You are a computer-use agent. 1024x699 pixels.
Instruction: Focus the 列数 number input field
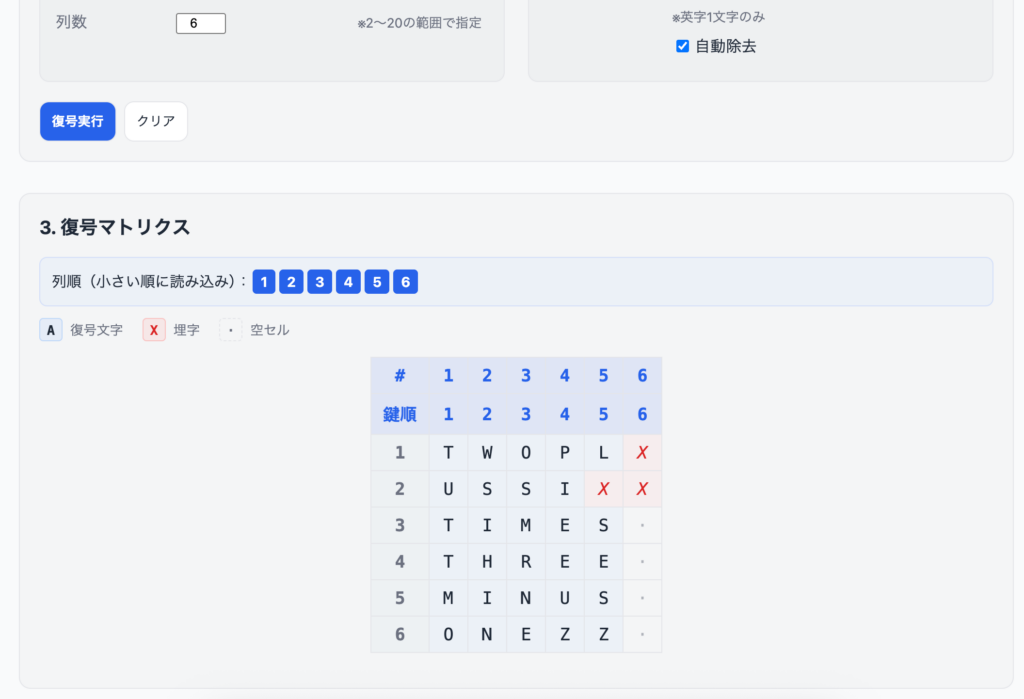(x=200, y=23)
